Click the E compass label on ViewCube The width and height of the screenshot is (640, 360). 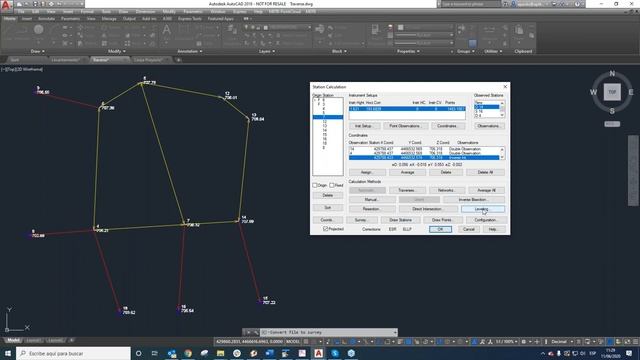tap(631, 92)
